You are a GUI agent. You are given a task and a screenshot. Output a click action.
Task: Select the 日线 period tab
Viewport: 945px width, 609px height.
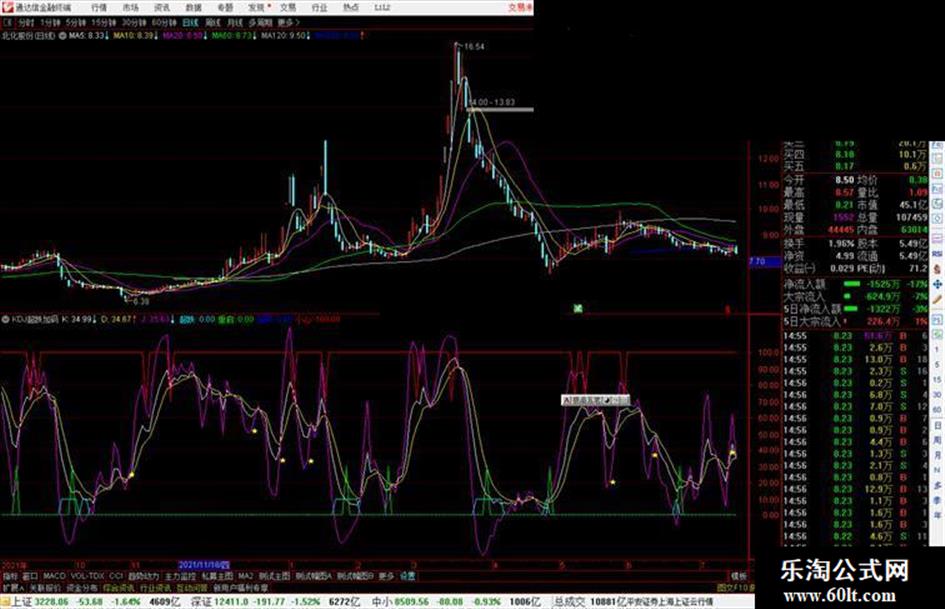click(190, 22)
